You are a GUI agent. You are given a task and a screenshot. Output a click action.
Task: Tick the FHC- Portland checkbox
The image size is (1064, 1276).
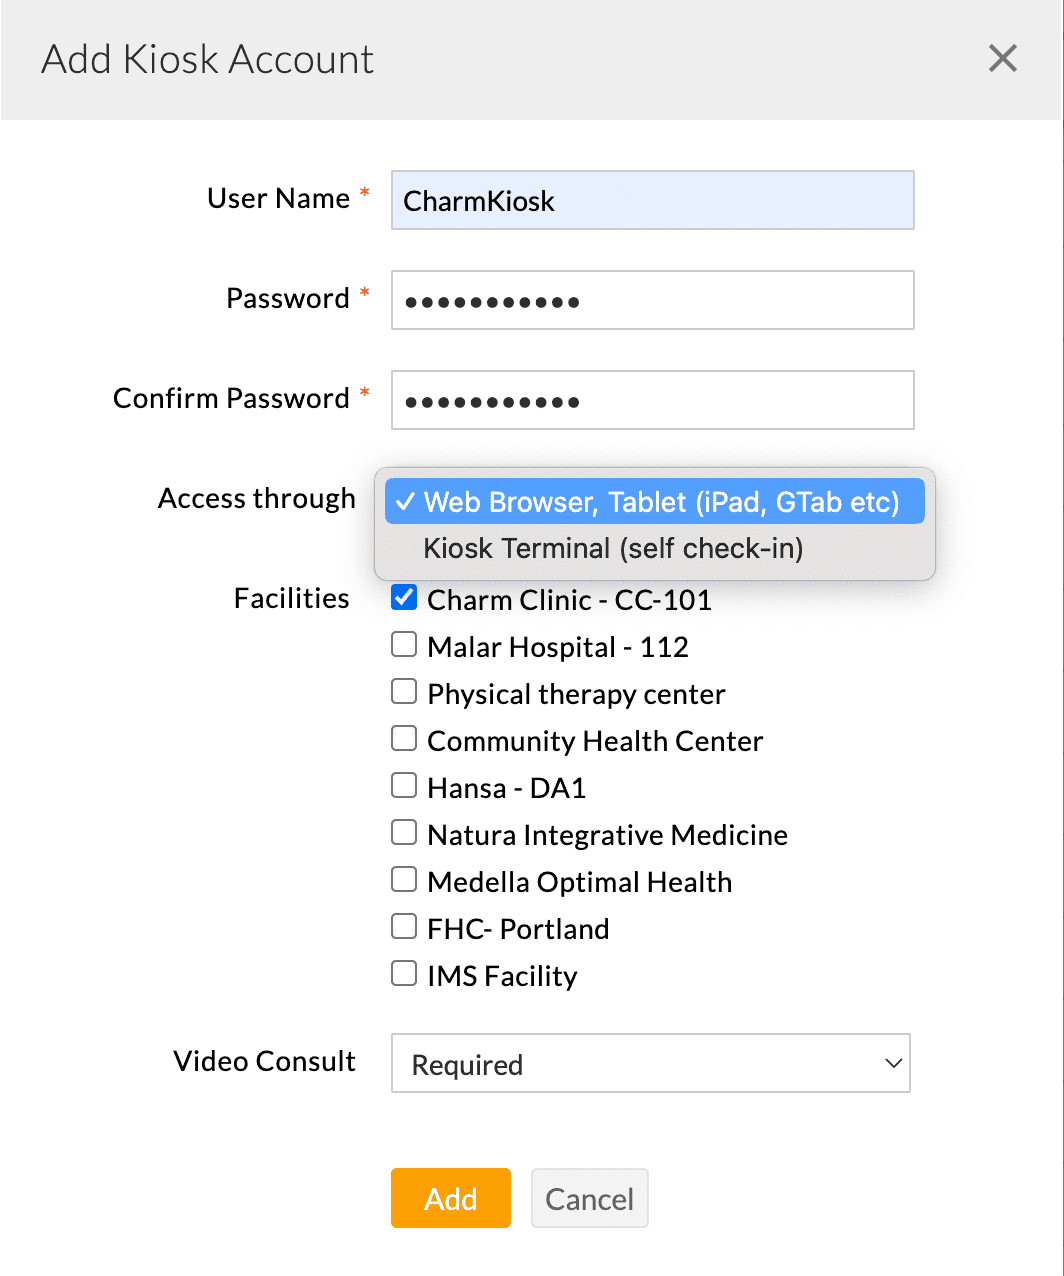tap(404, 927)
